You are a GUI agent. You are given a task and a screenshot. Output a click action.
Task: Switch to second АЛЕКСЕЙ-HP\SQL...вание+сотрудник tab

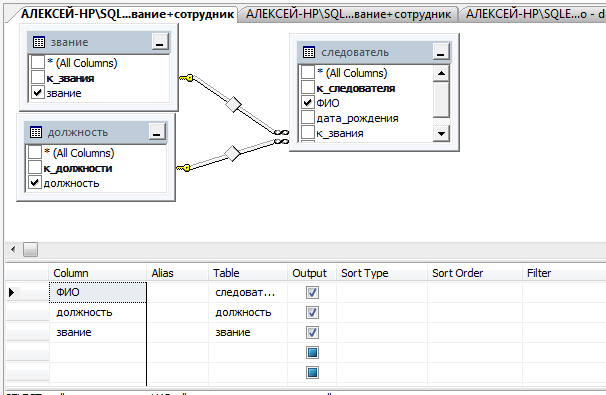pyautogui.click(x=348, y=14)
